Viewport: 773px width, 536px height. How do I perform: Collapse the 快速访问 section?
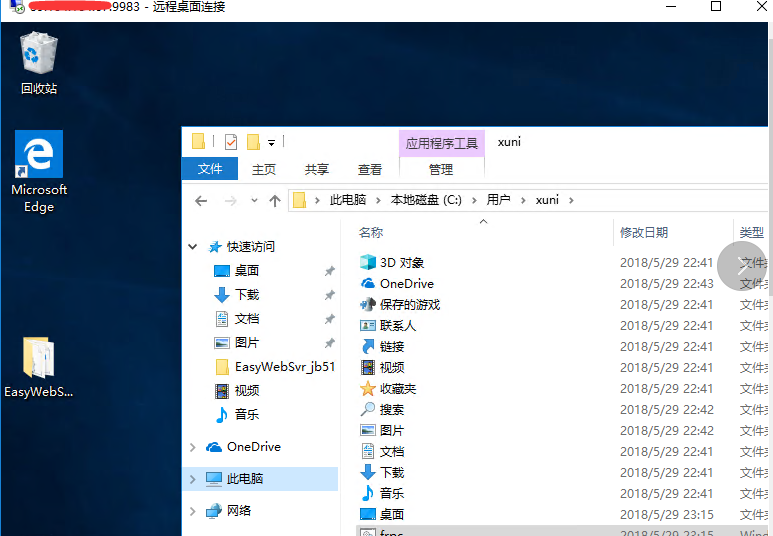tap(192, 247)
